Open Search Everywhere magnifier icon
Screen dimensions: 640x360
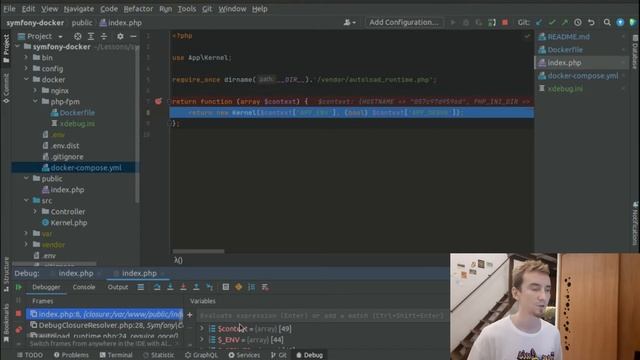(x=607, y=22)
